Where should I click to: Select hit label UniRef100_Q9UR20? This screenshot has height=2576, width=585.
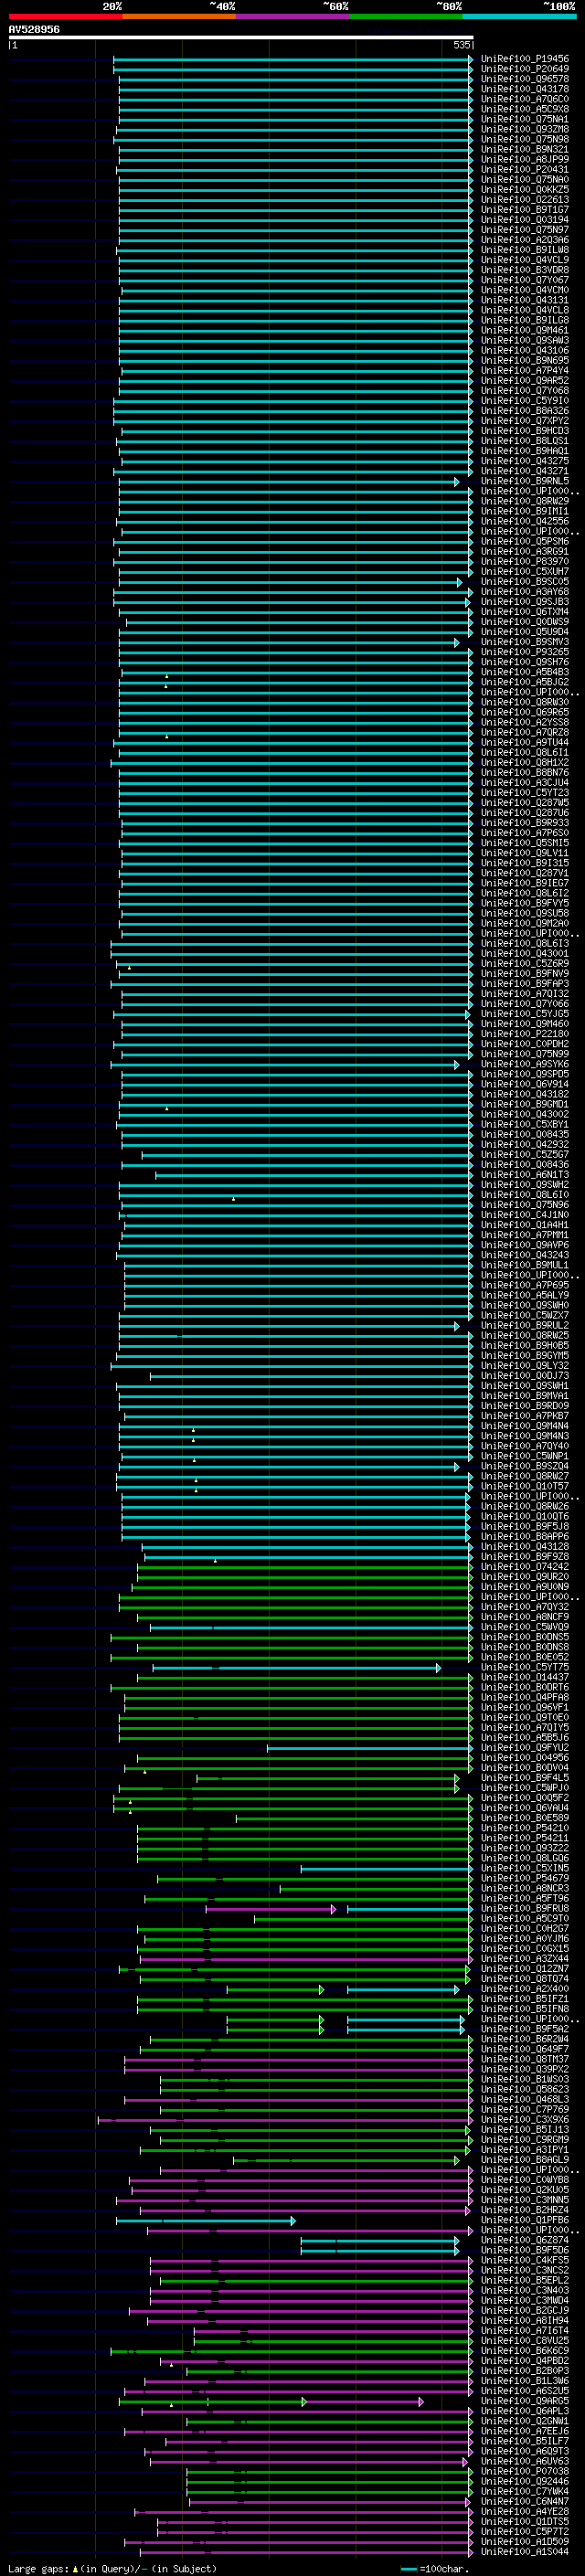525,1577
